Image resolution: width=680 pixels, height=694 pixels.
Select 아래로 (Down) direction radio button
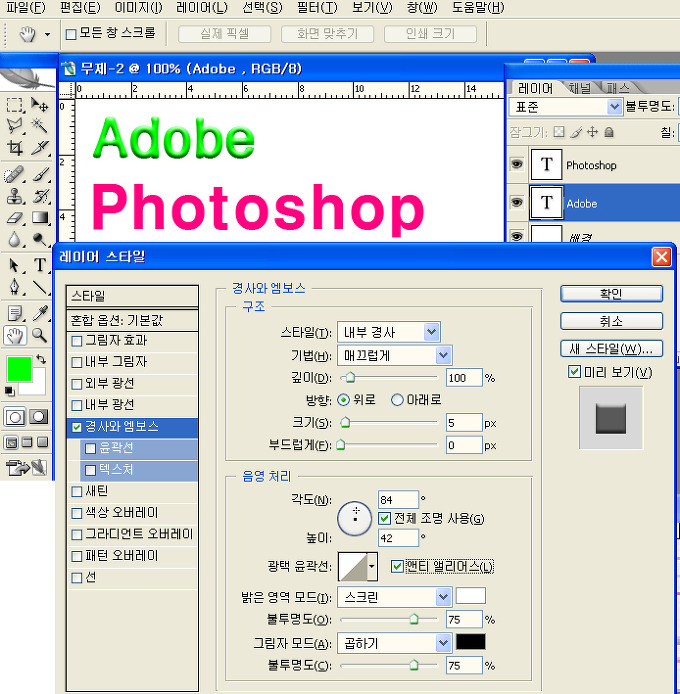(397, 400)
